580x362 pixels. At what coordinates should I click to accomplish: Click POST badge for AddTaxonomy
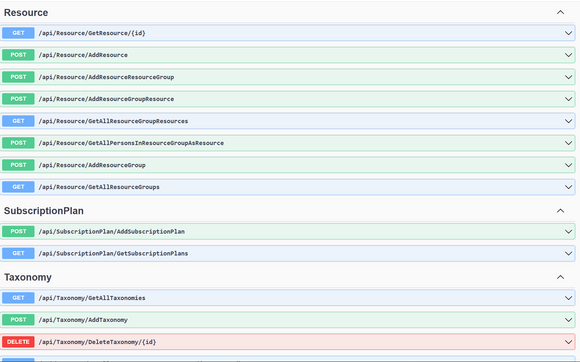point(18,319)
